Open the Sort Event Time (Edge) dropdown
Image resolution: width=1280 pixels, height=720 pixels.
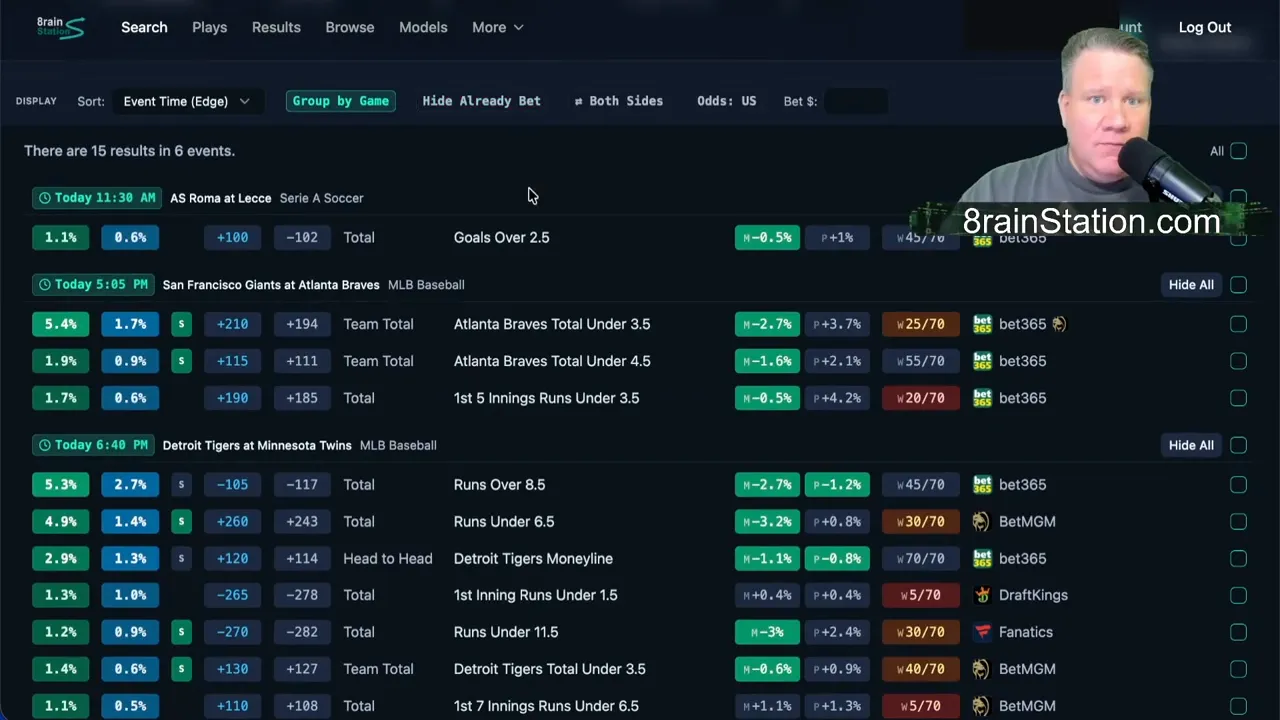186,101
